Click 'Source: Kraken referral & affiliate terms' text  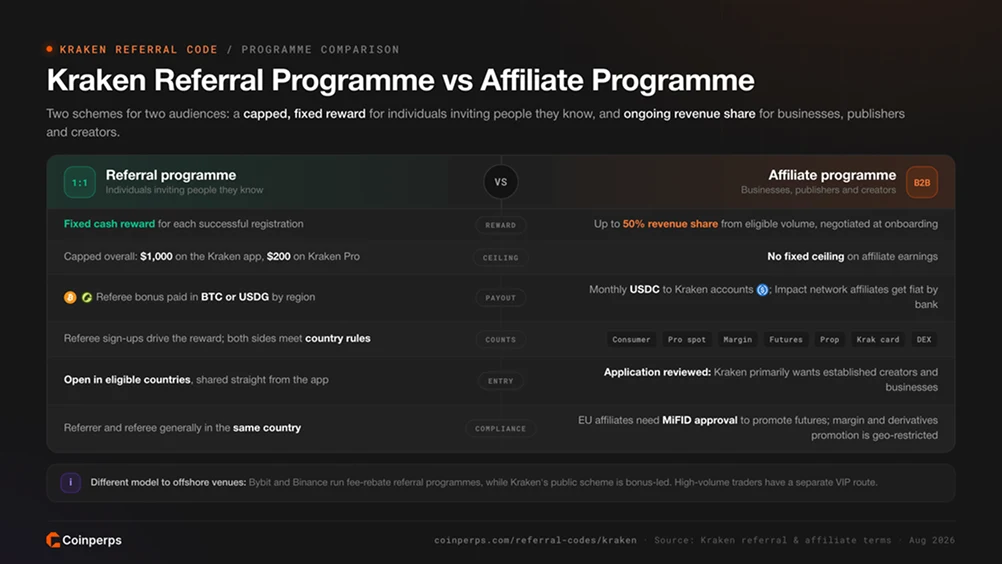[773, 540]
